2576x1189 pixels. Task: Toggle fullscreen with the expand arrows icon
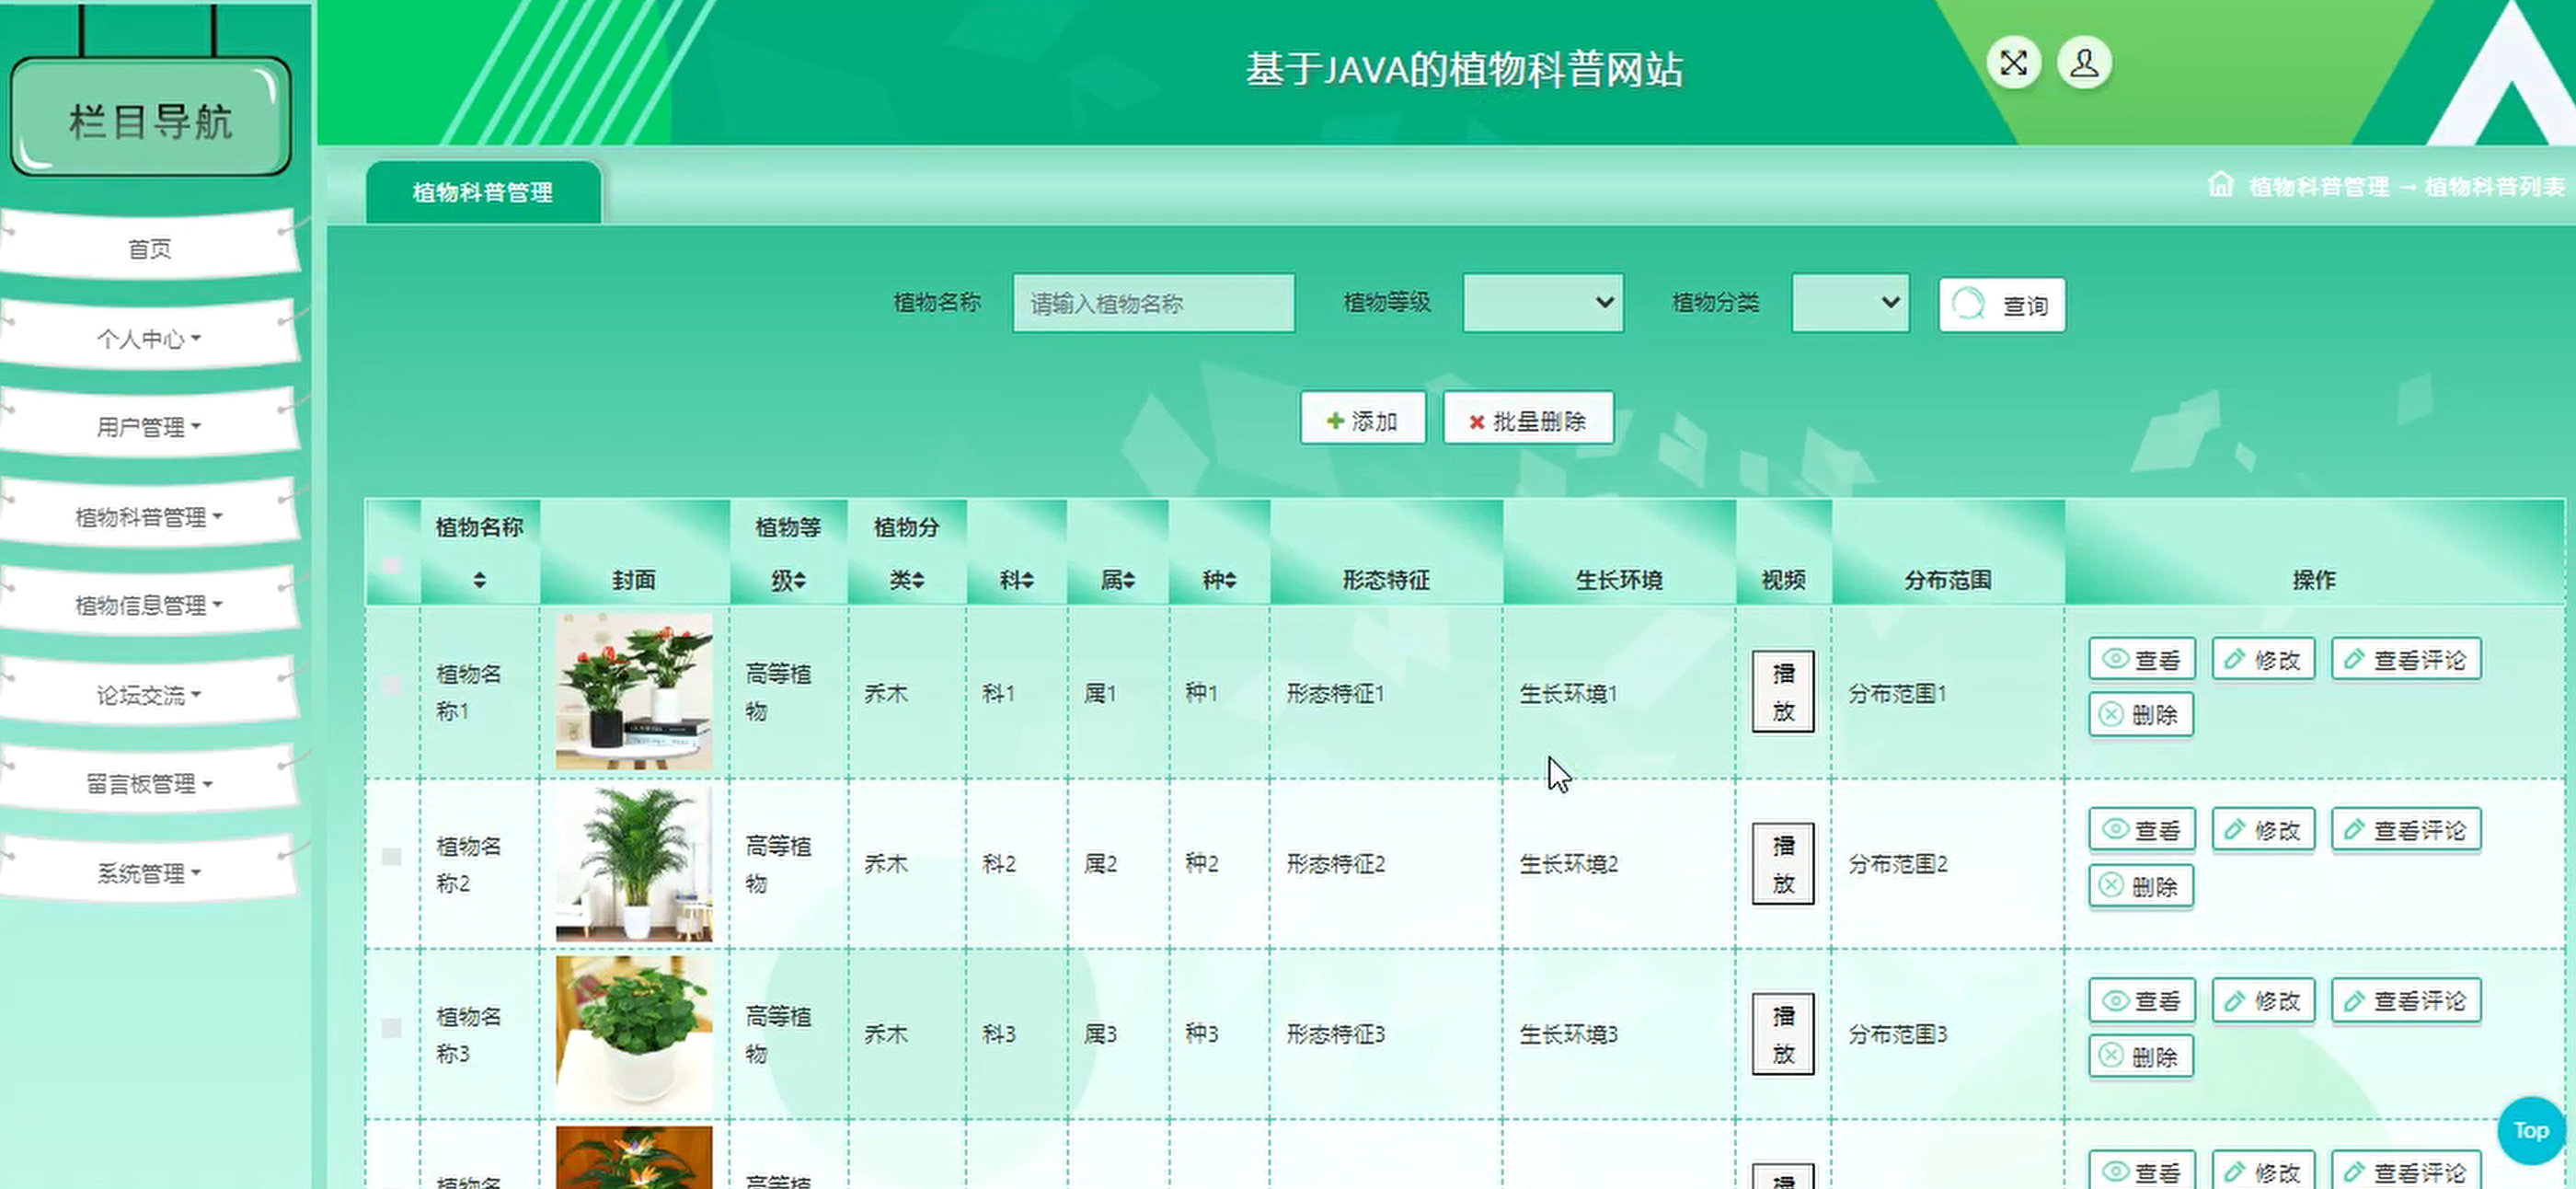tap(2013, 63)
